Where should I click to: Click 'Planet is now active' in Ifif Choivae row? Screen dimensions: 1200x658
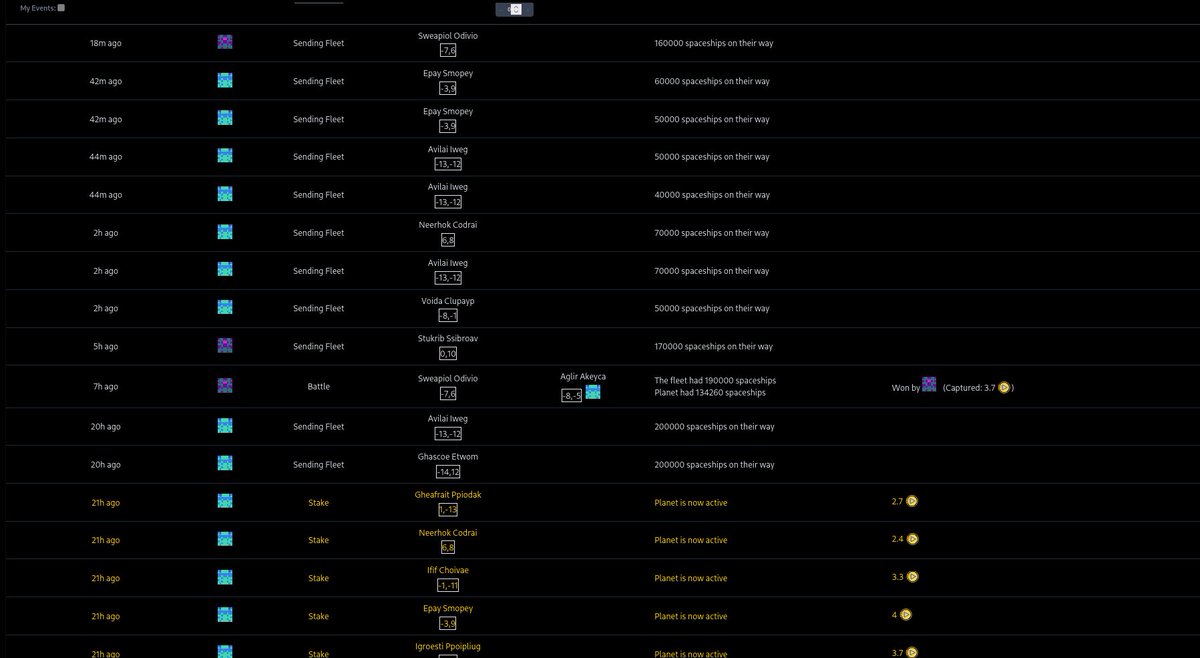[x=691, y=579]
